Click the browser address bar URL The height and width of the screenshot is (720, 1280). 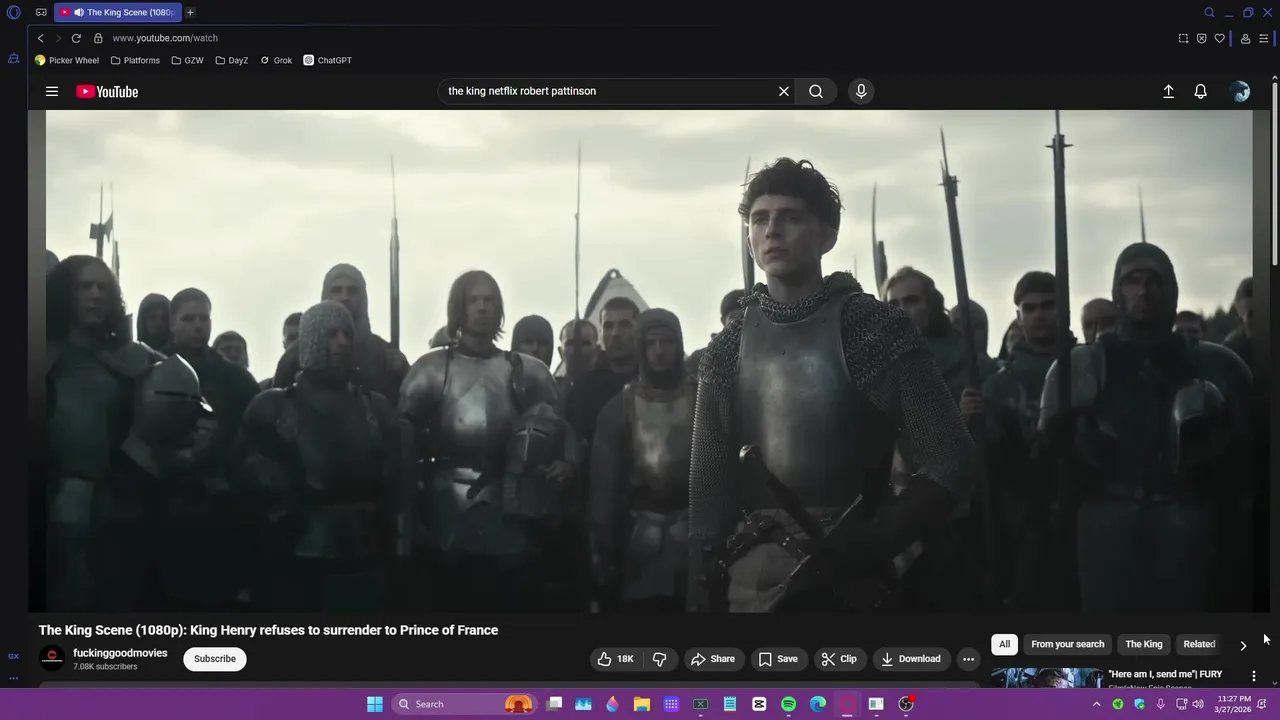coord(165,38)
